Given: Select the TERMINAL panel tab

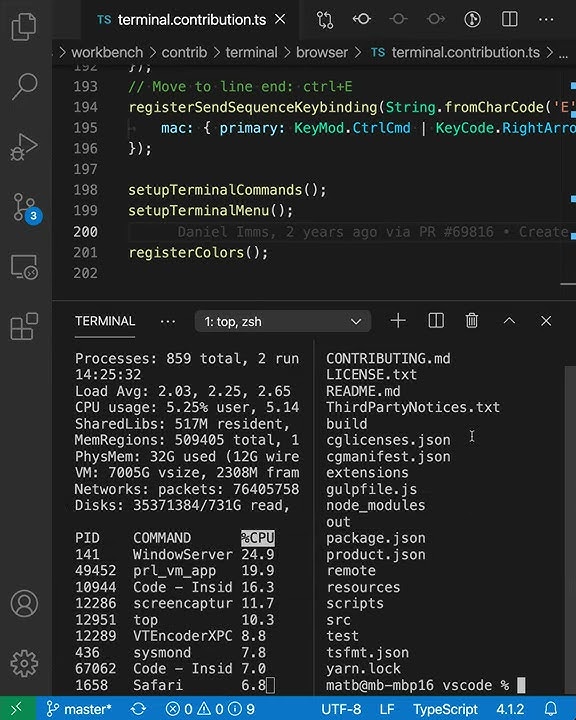Looking at the screenshot, I should pos(105,321).
